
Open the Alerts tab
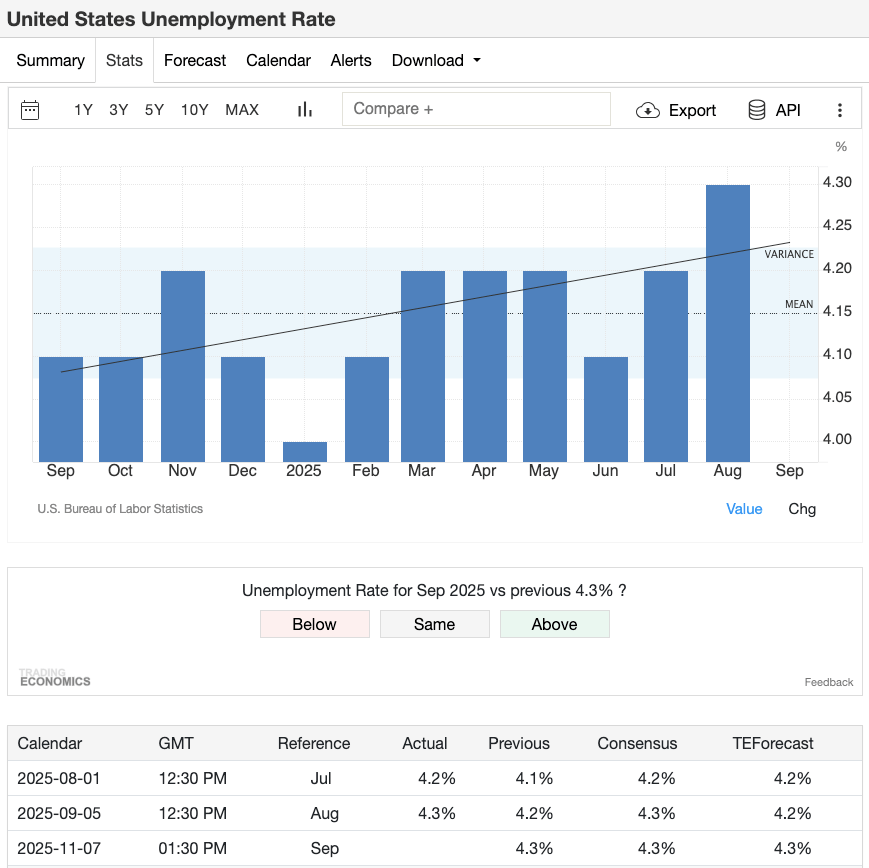[351, 60]
